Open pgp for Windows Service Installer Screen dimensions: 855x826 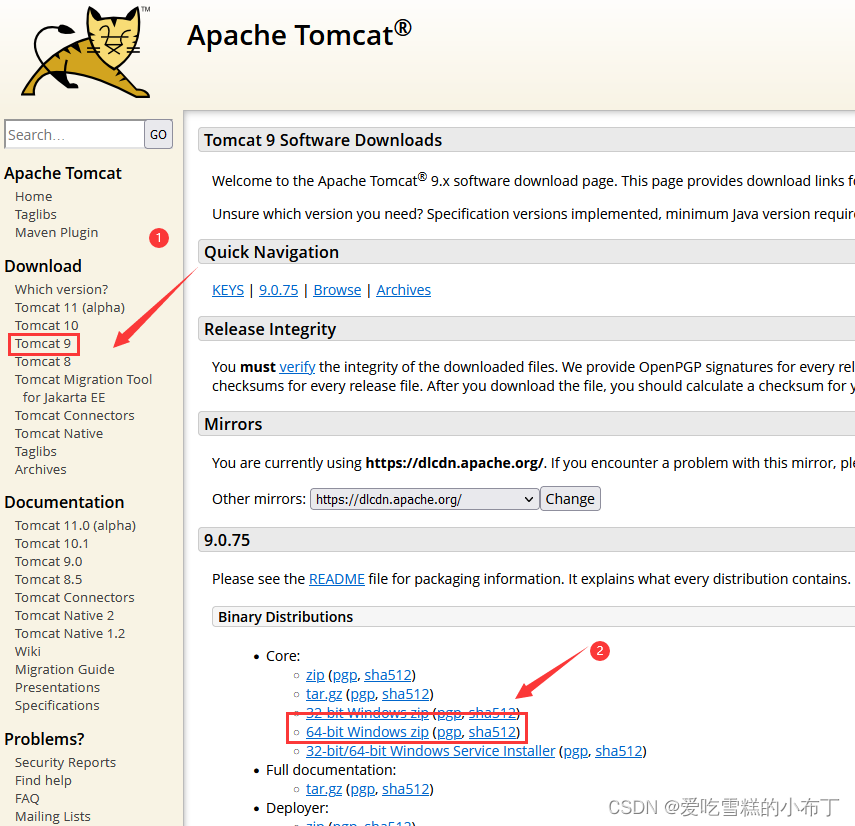[576, 751]
